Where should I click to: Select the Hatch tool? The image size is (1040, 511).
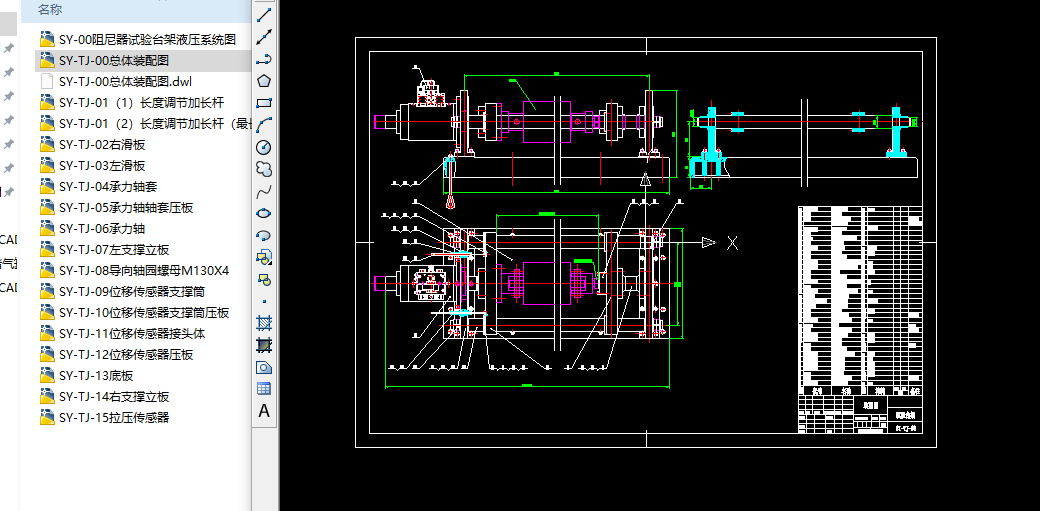pos(264,323)
